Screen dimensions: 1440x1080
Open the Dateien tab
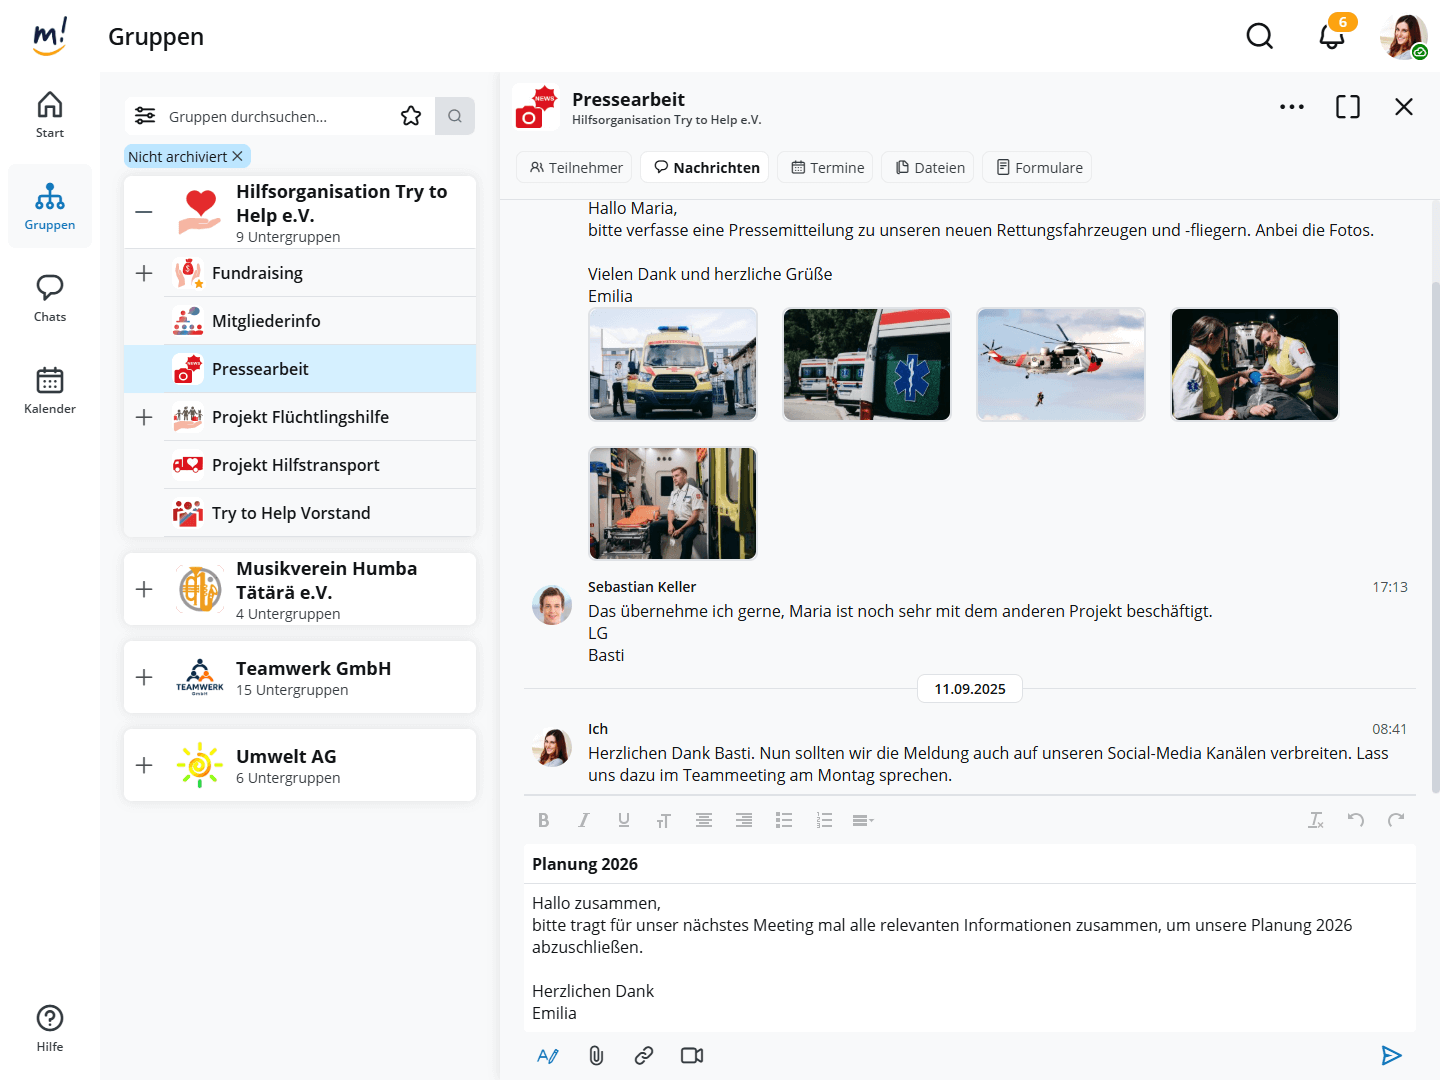(929, 167)
